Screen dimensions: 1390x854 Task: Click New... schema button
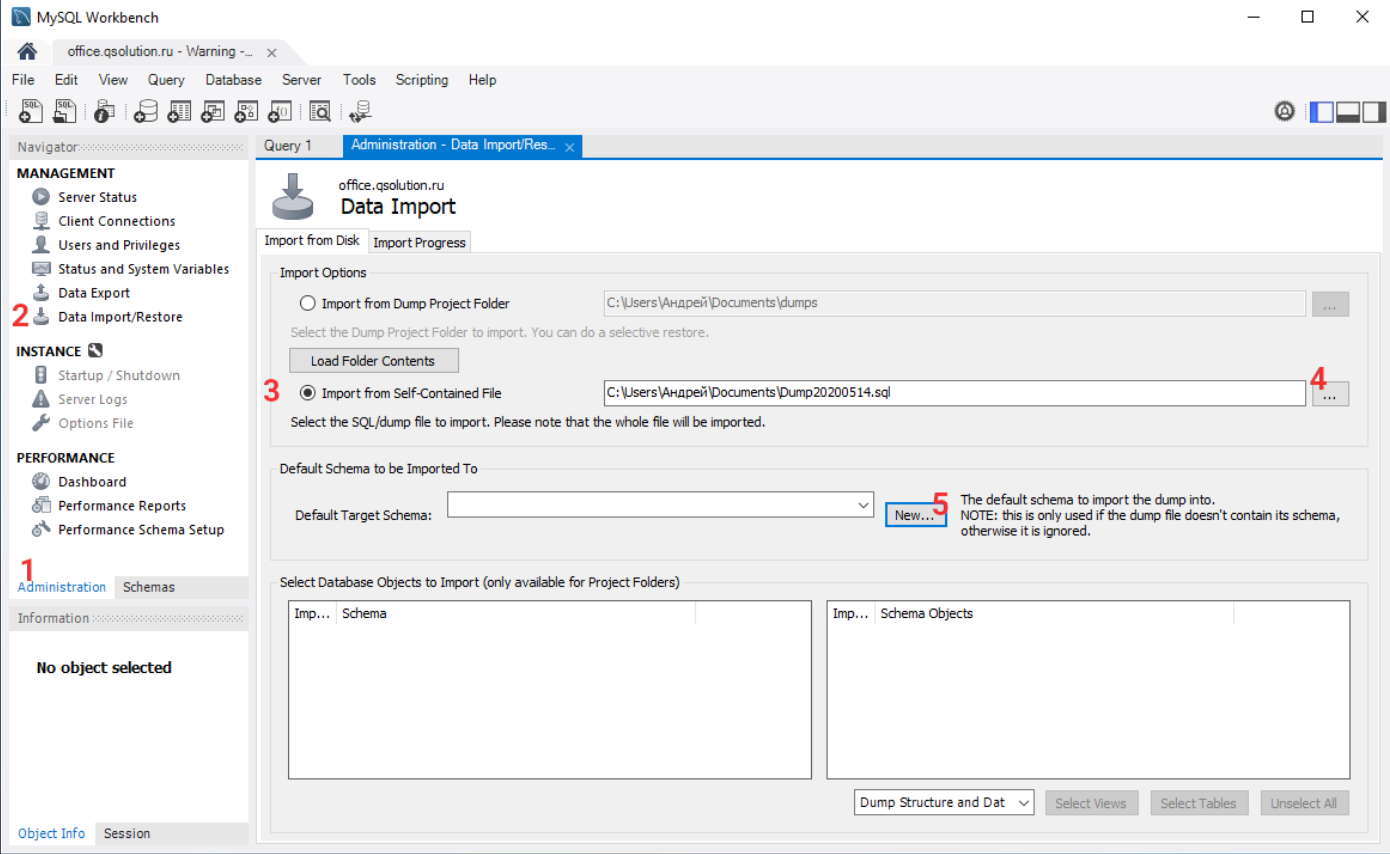[915, 515]
